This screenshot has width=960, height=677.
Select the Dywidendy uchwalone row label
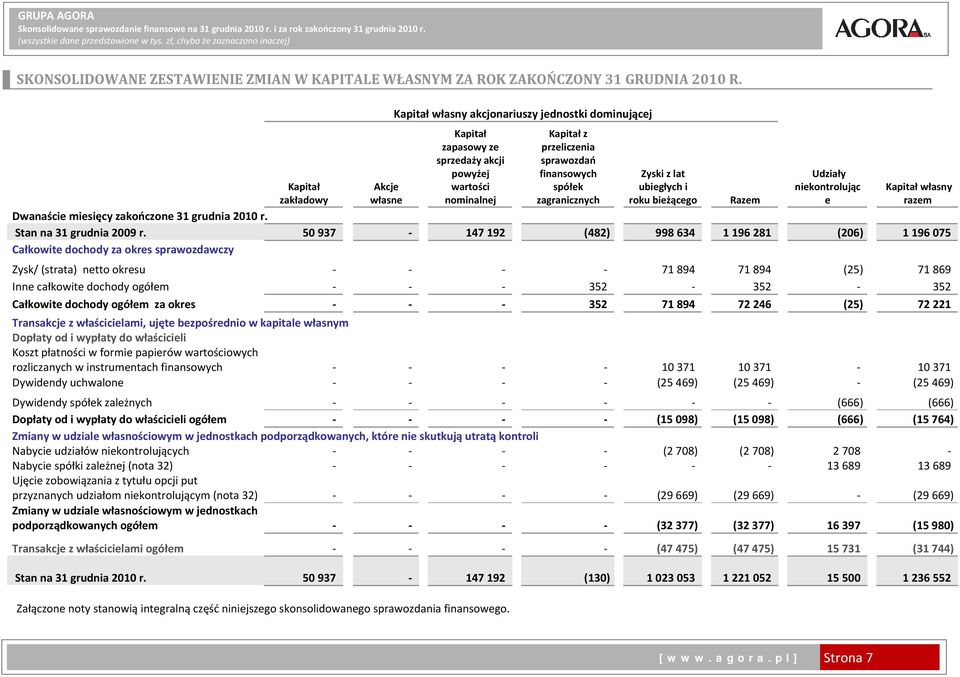pos(67,383)
